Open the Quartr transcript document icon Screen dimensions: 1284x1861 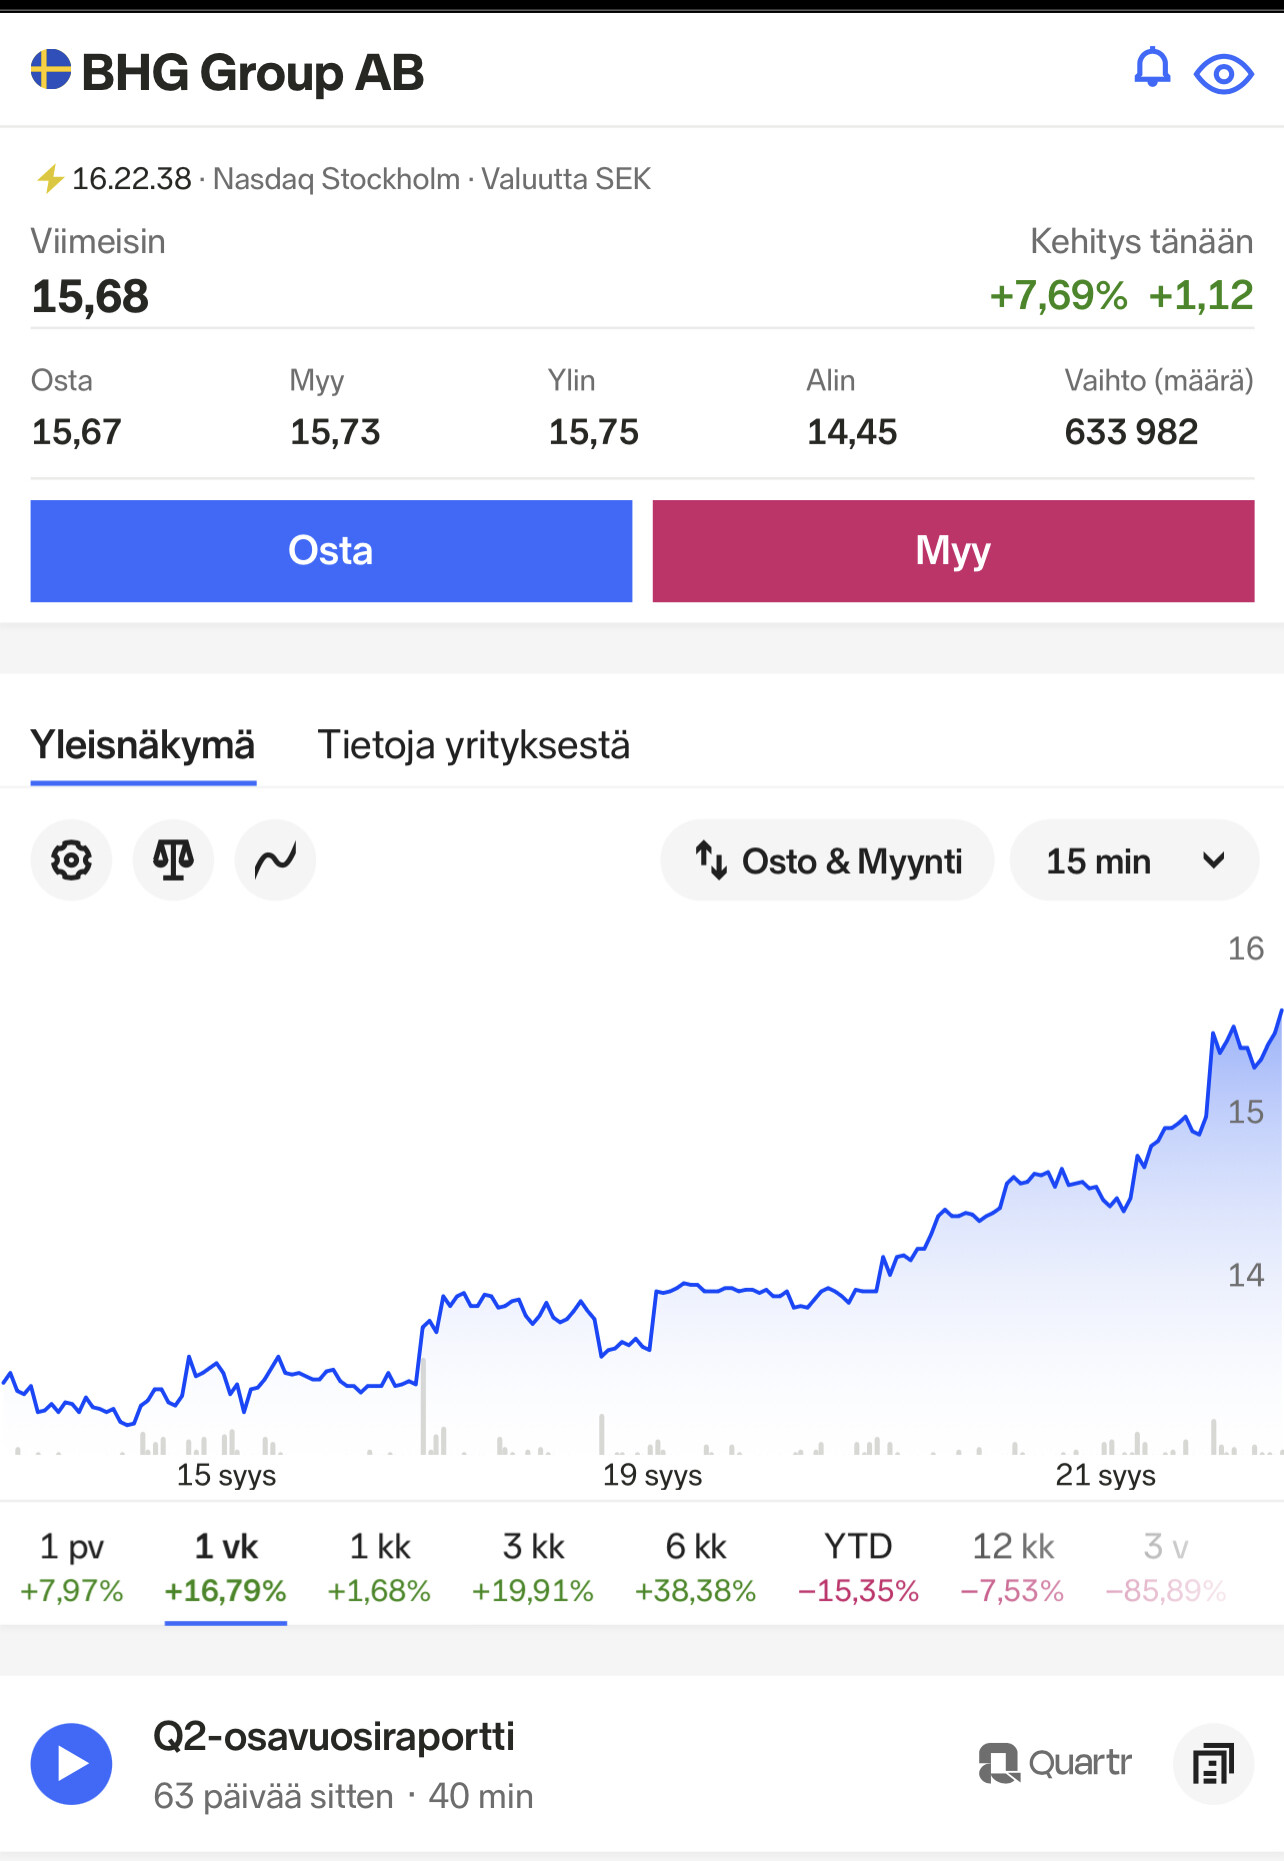click(1213, 1764)
